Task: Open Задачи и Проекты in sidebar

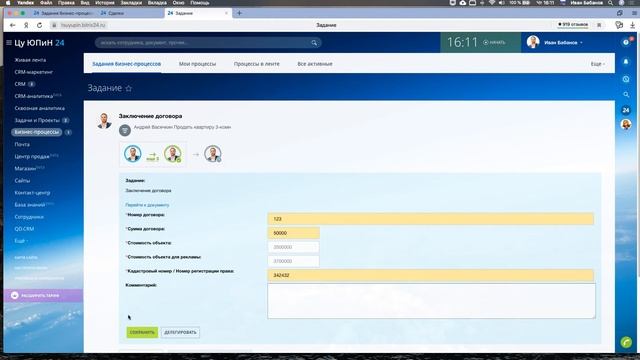Action: (37, 120)
